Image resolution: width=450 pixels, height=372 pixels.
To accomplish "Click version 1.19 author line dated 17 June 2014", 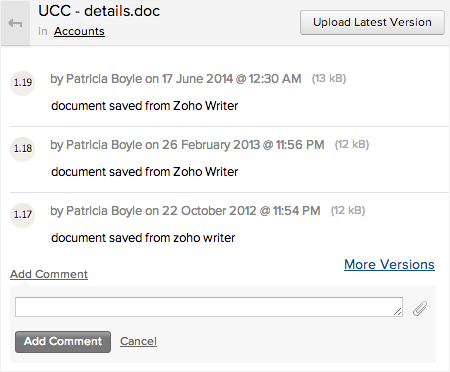I will pos(176,79).
